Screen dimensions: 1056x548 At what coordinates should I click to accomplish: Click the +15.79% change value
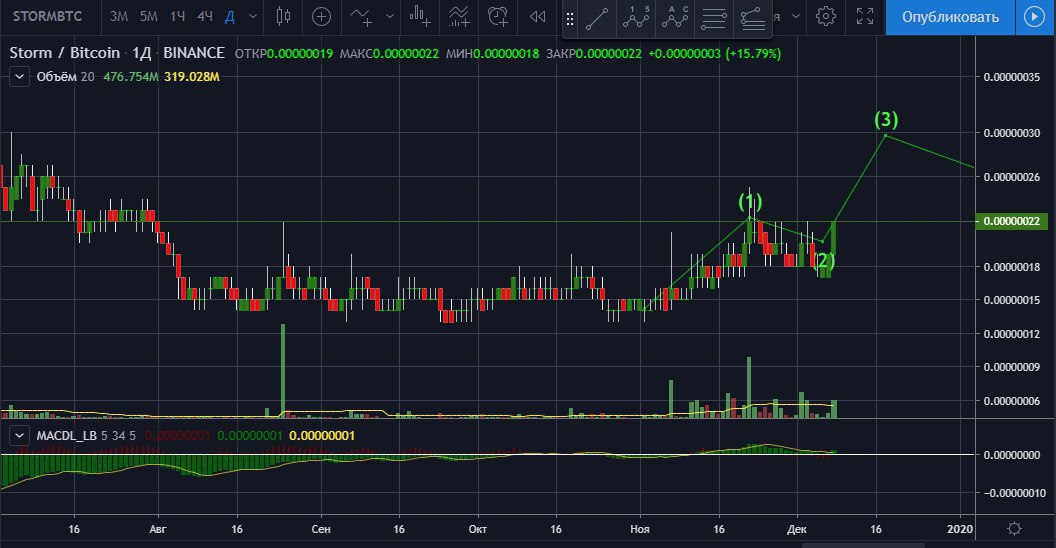[x=753, y=53]
